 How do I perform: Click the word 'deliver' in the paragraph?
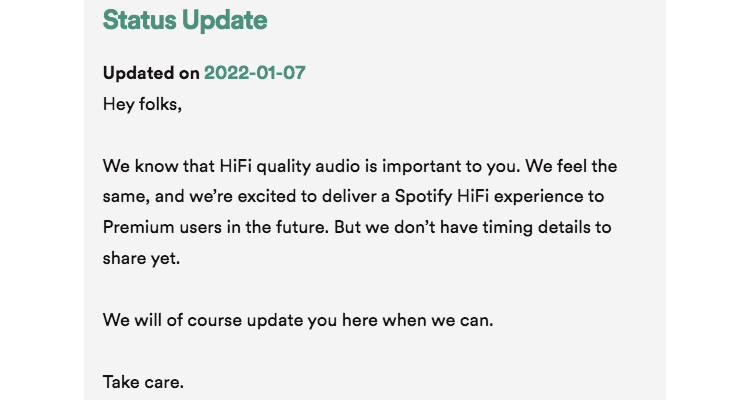349,197
